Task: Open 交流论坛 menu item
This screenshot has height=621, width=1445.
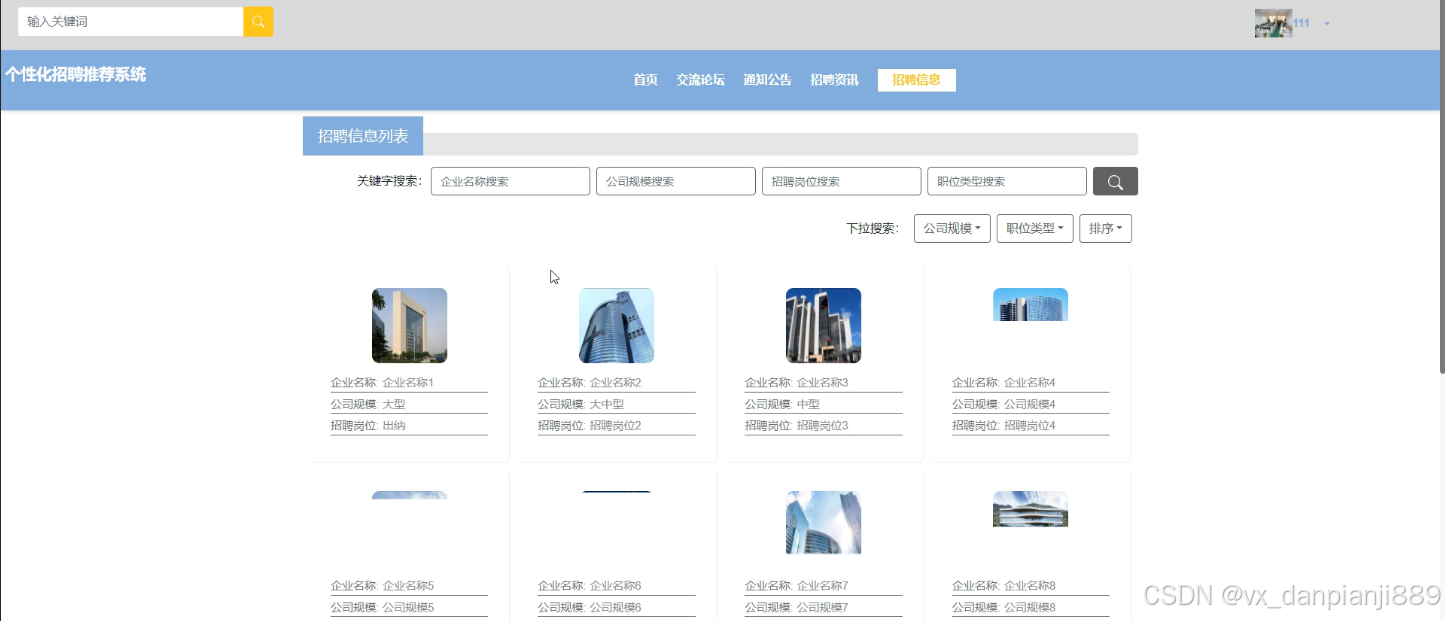Action: (x=700, y=80)
